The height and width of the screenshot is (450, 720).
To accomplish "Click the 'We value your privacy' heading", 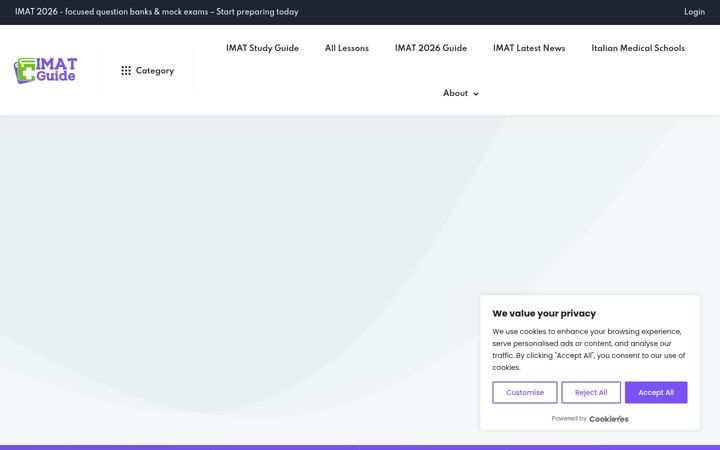I will [544, 314].
